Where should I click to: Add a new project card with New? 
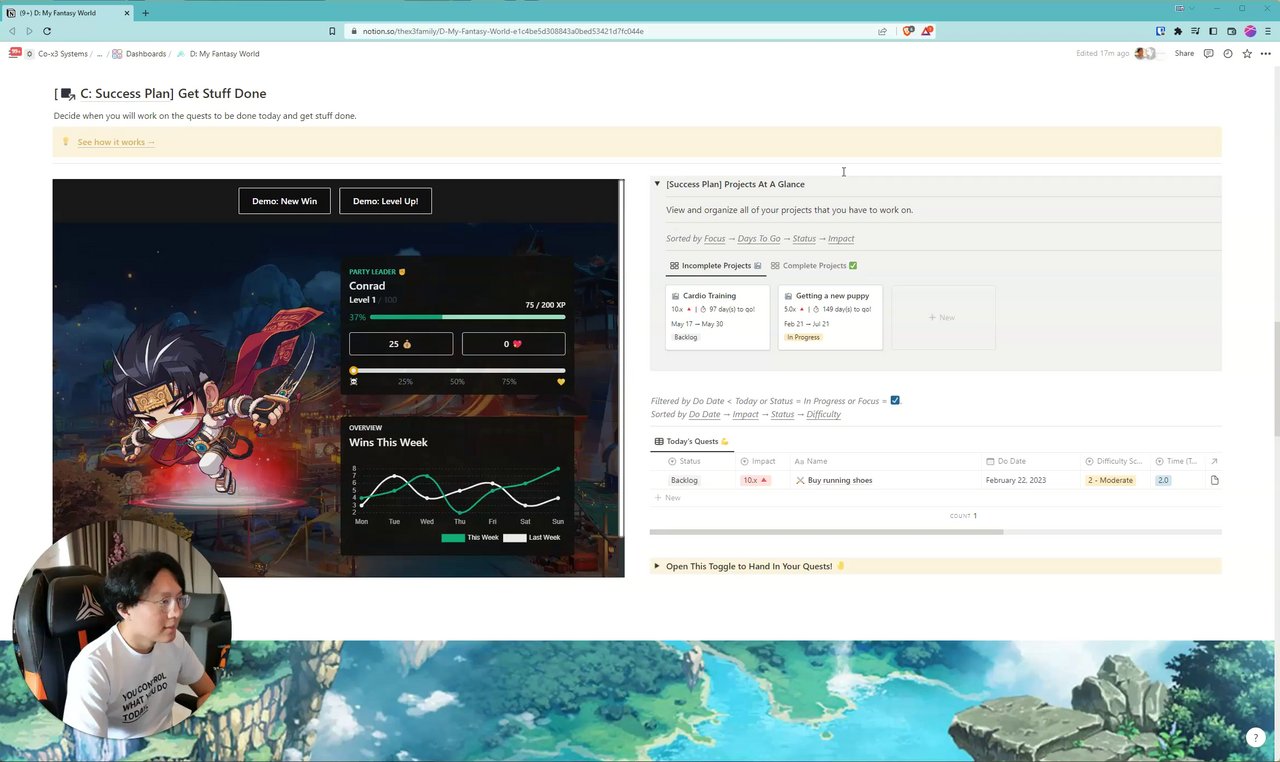[943, 317]
